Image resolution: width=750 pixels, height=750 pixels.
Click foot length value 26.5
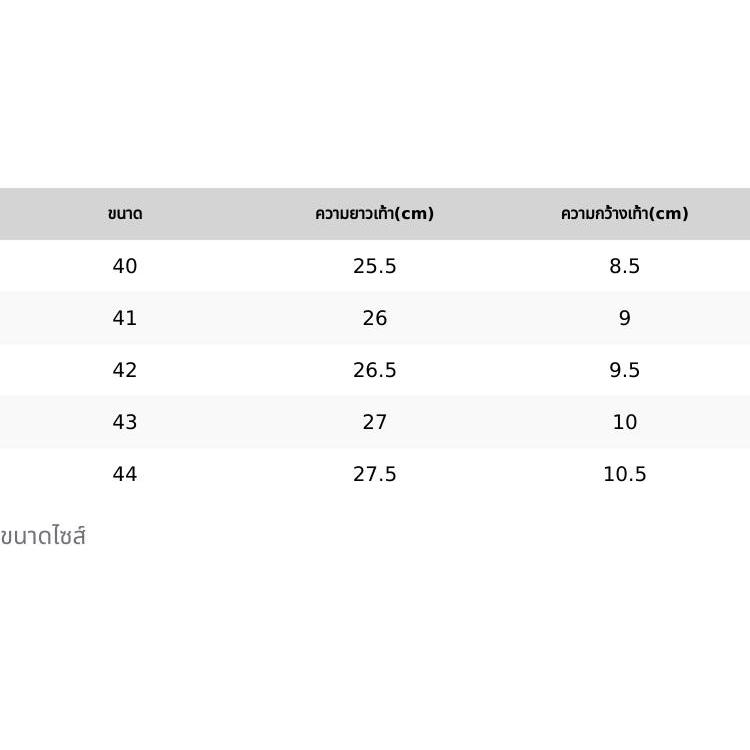pyautogui.click(x=375, y=370)
